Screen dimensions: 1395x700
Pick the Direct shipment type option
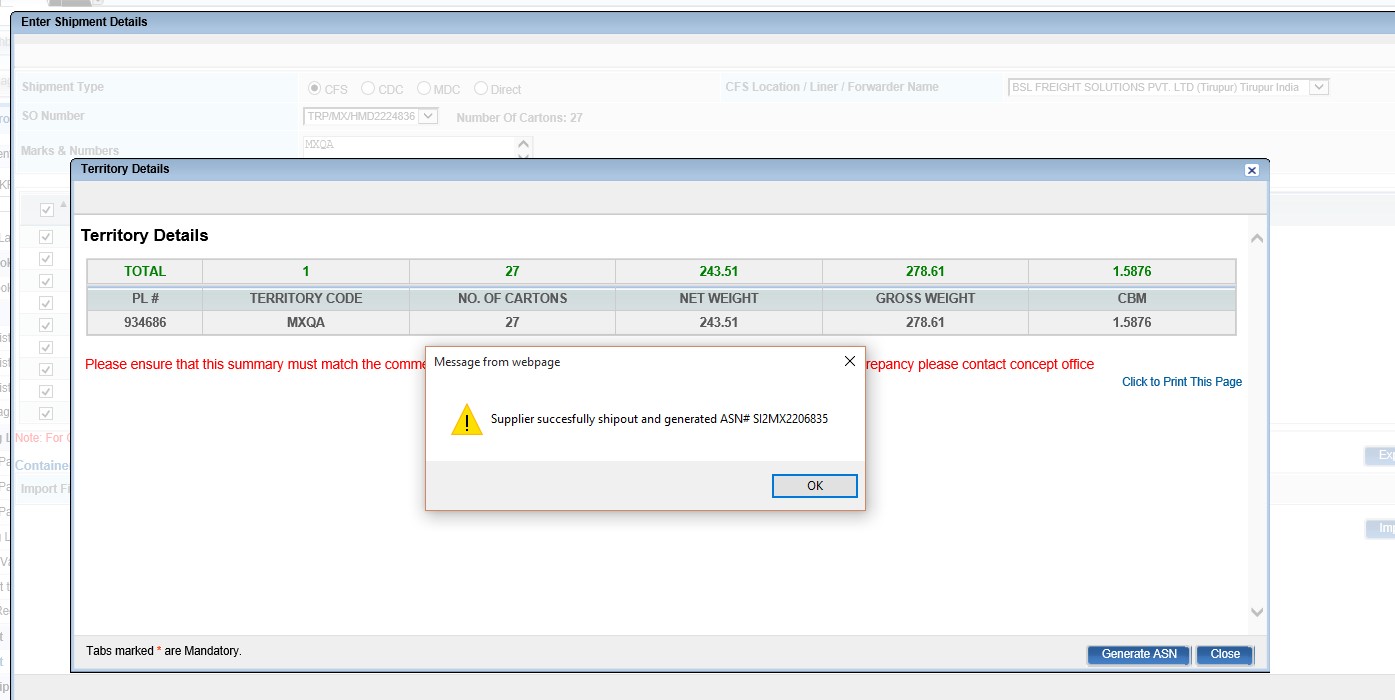481,89
